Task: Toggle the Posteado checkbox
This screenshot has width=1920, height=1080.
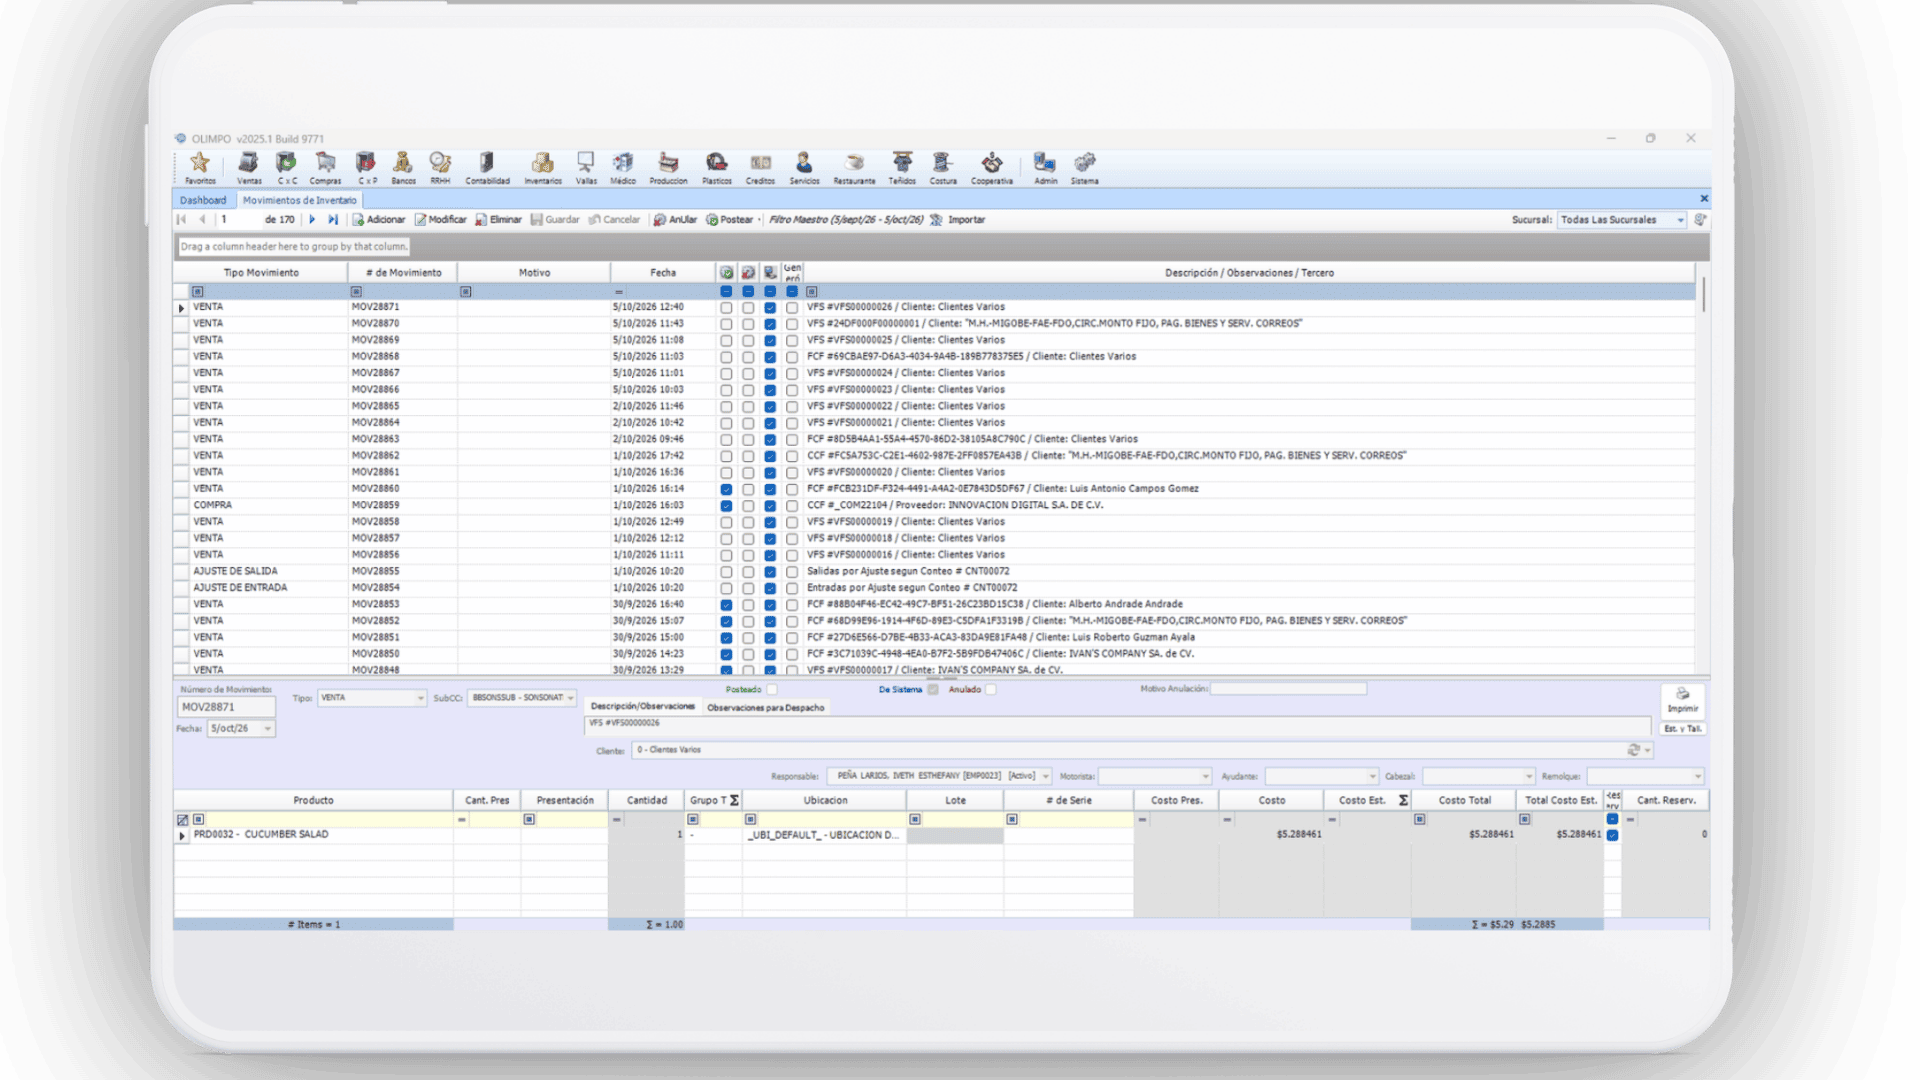Action: (772, 689)
